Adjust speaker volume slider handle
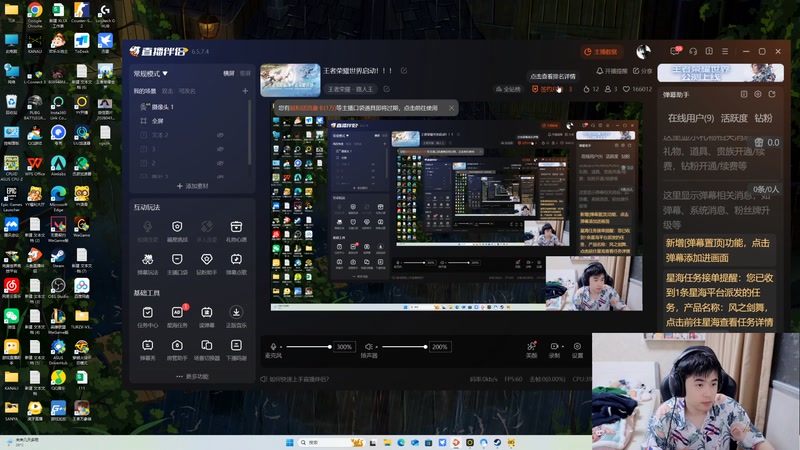Image resolution: width=800 pixels, height=450 pixels. point(425,347)
